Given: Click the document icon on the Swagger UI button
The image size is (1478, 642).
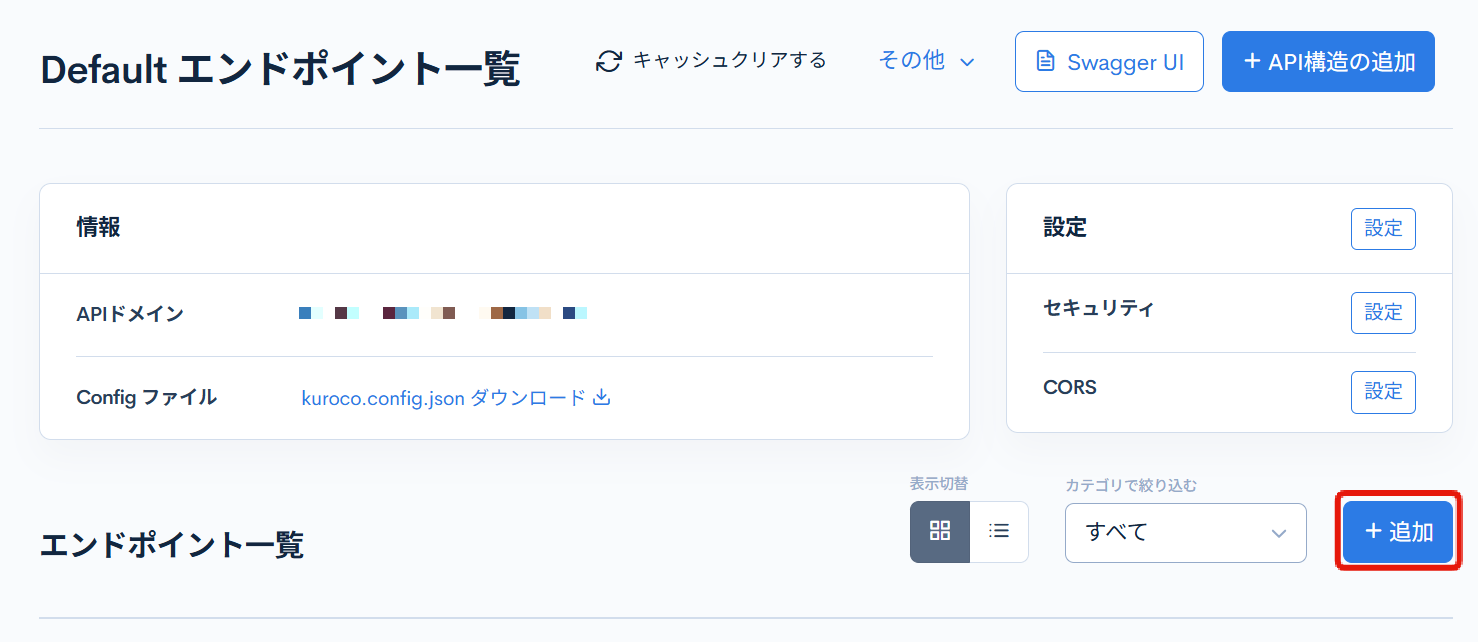Looking at the screenshot, I should [x=1046, y=61].
